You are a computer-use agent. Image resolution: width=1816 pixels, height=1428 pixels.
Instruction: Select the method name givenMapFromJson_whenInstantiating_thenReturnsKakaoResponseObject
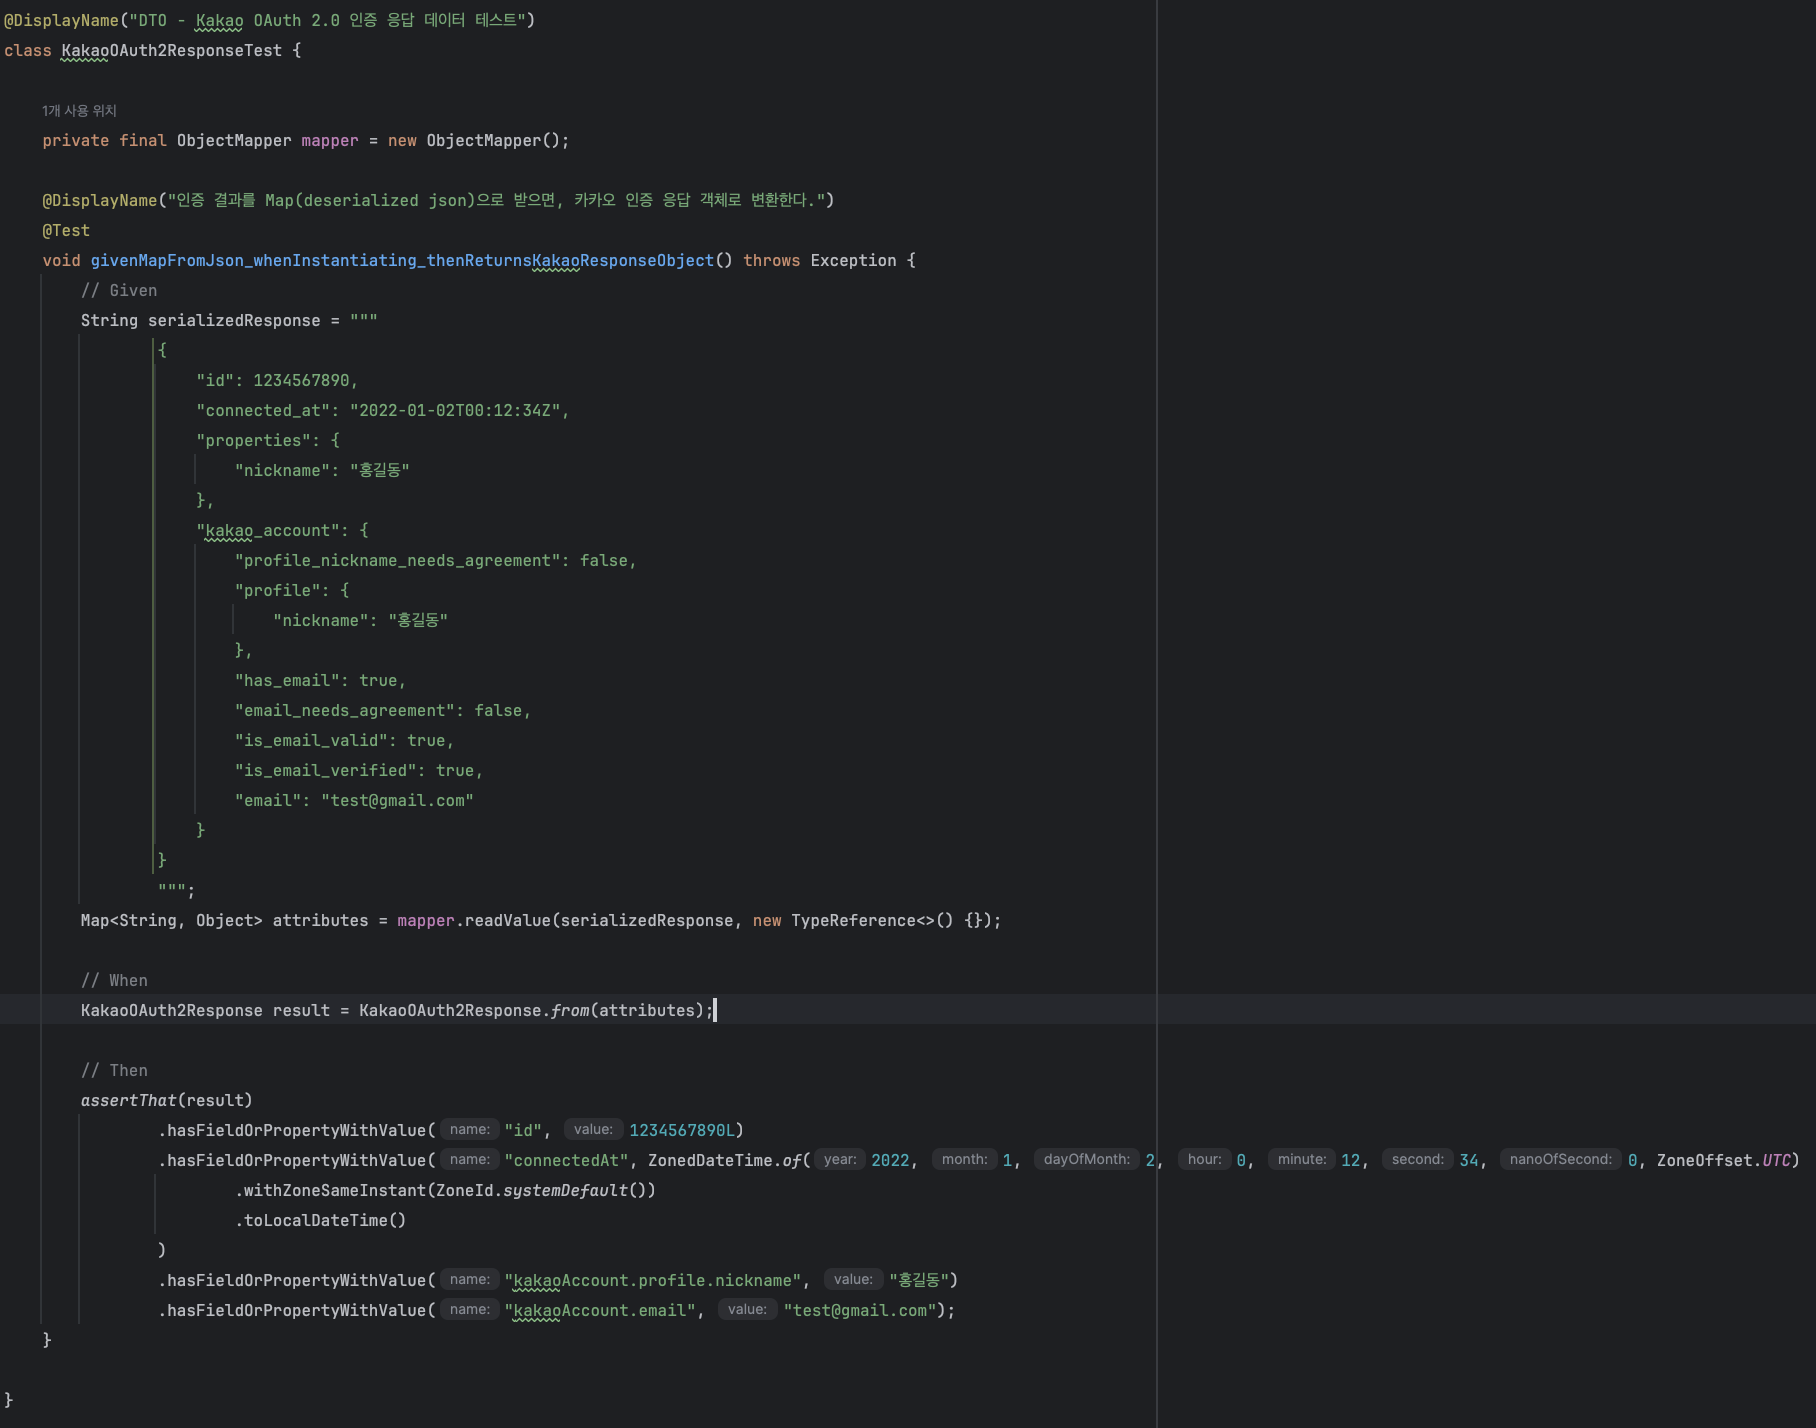(x=402, y=261)
